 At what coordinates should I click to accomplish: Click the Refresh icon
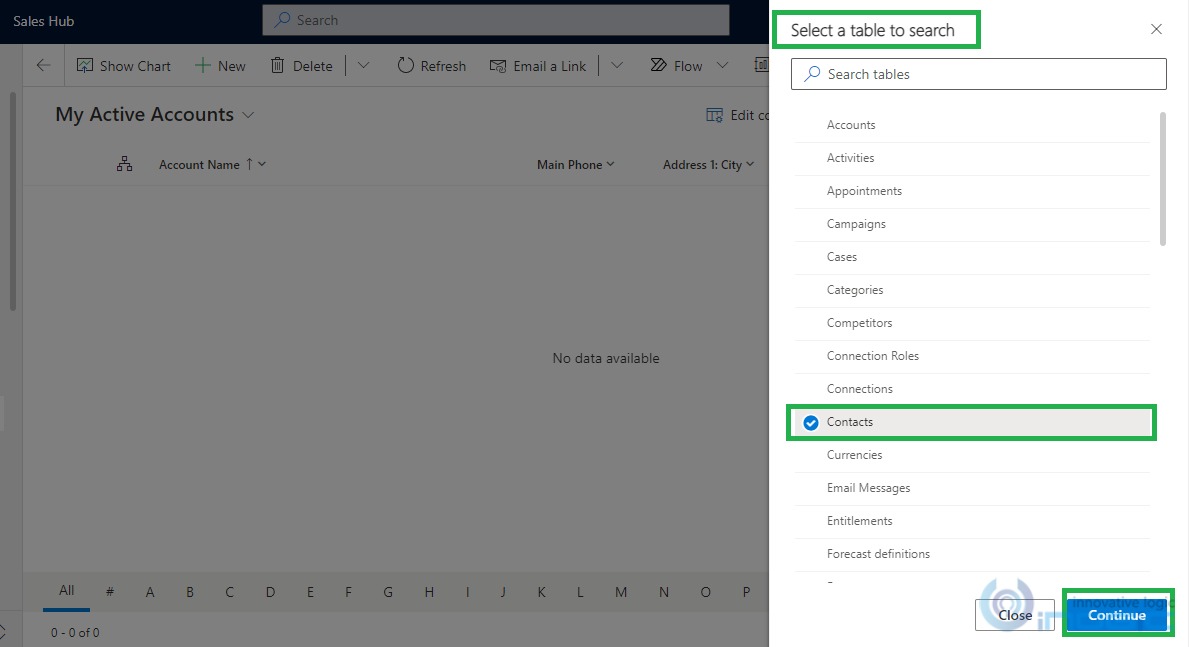click(x=405, y=66)
